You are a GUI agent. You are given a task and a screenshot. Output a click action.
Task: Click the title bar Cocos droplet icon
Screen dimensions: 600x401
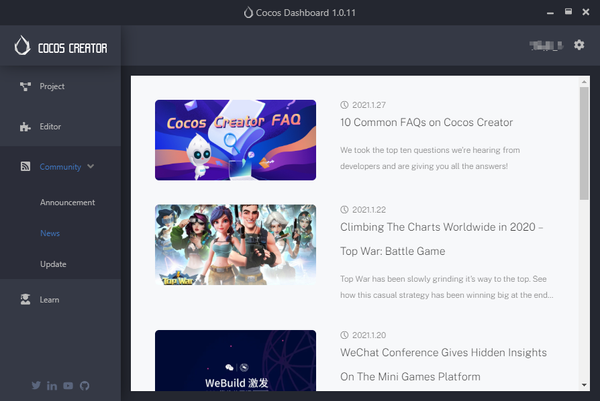[248, 13]
